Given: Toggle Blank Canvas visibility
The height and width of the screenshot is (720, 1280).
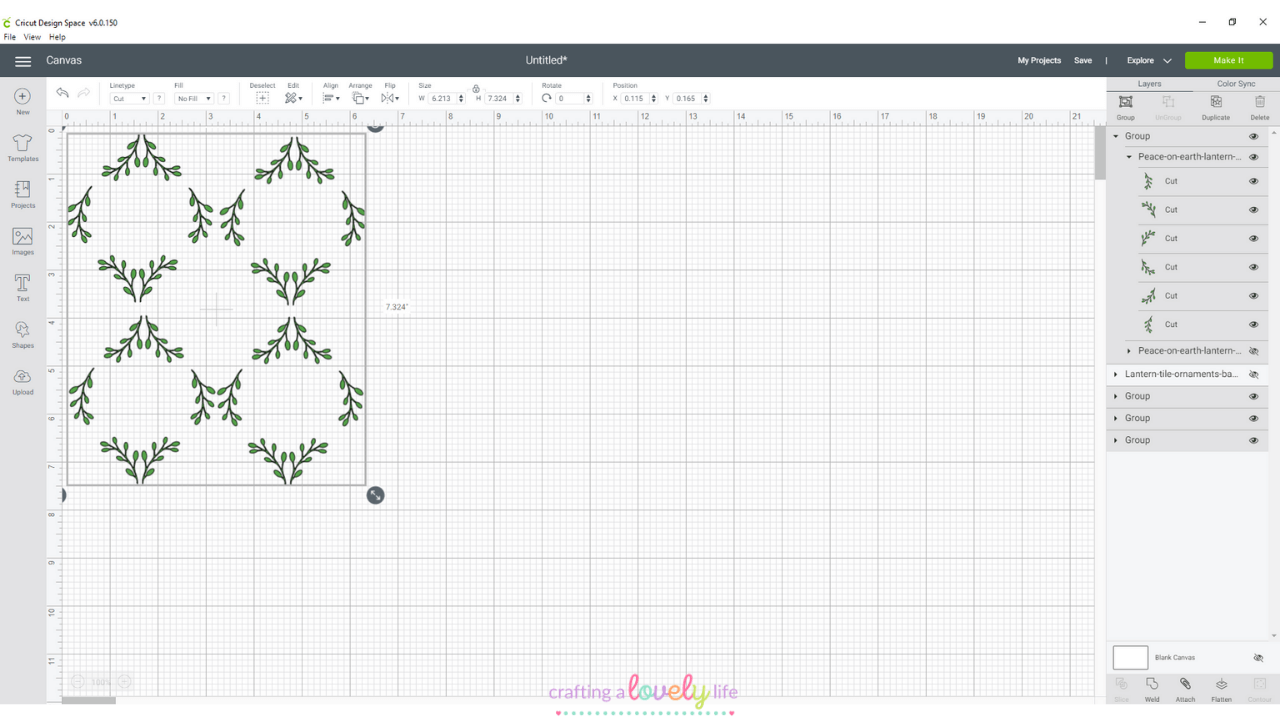Looking at the screenshot, I should pyautogui.click(x=1258, y=658).
